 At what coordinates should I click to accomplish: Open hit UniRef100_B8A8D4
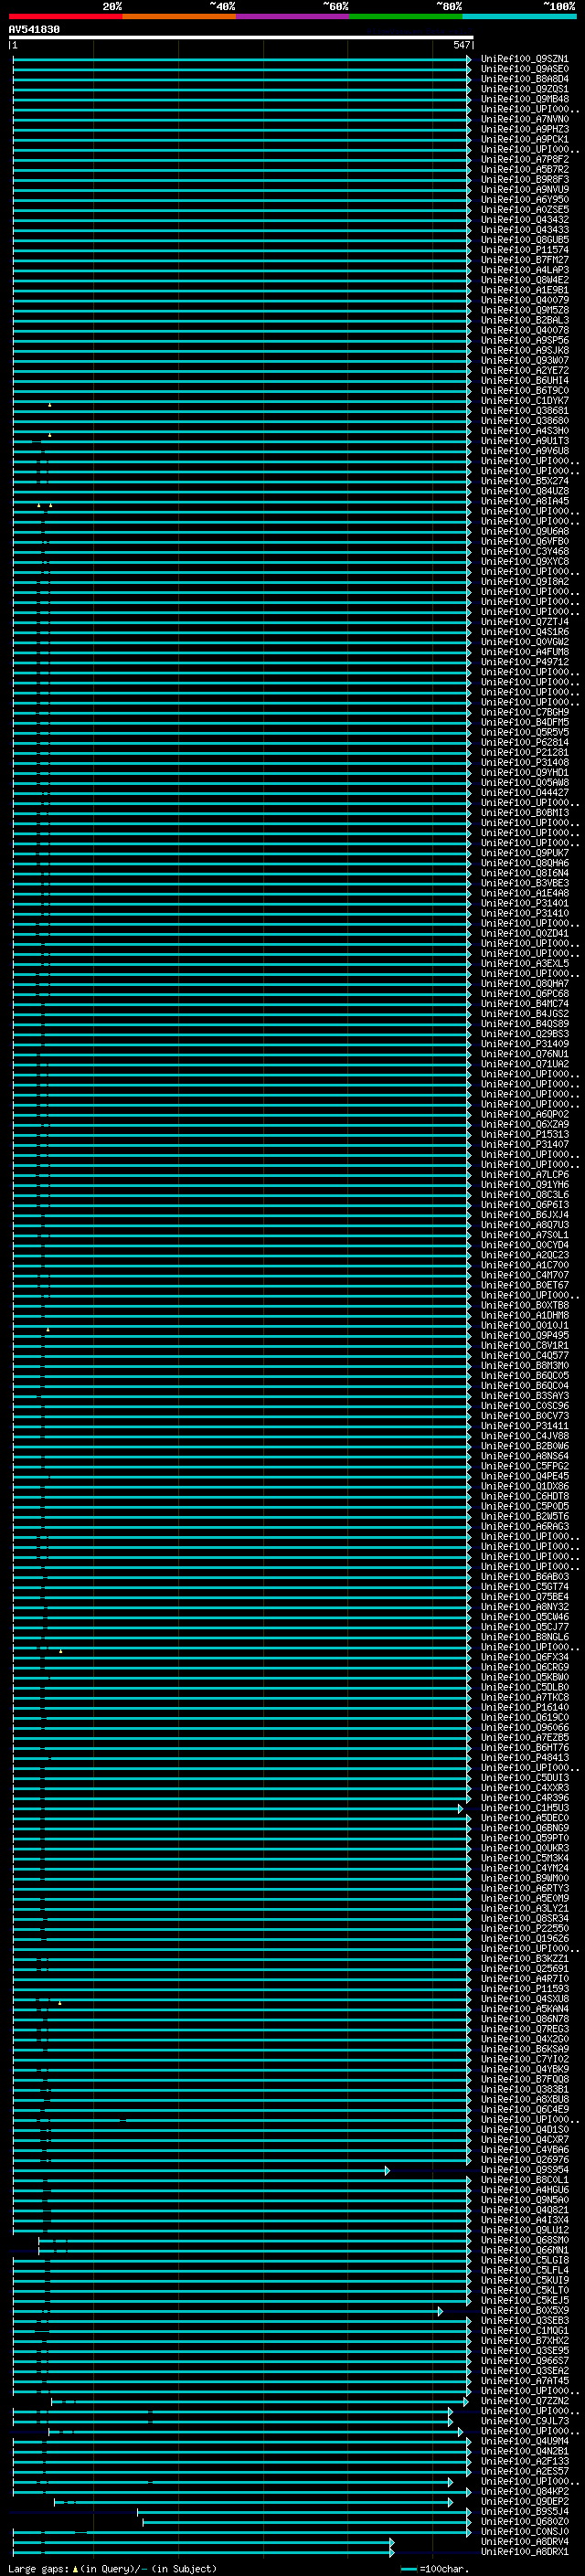pyautogui.click(x=524, y=79)
